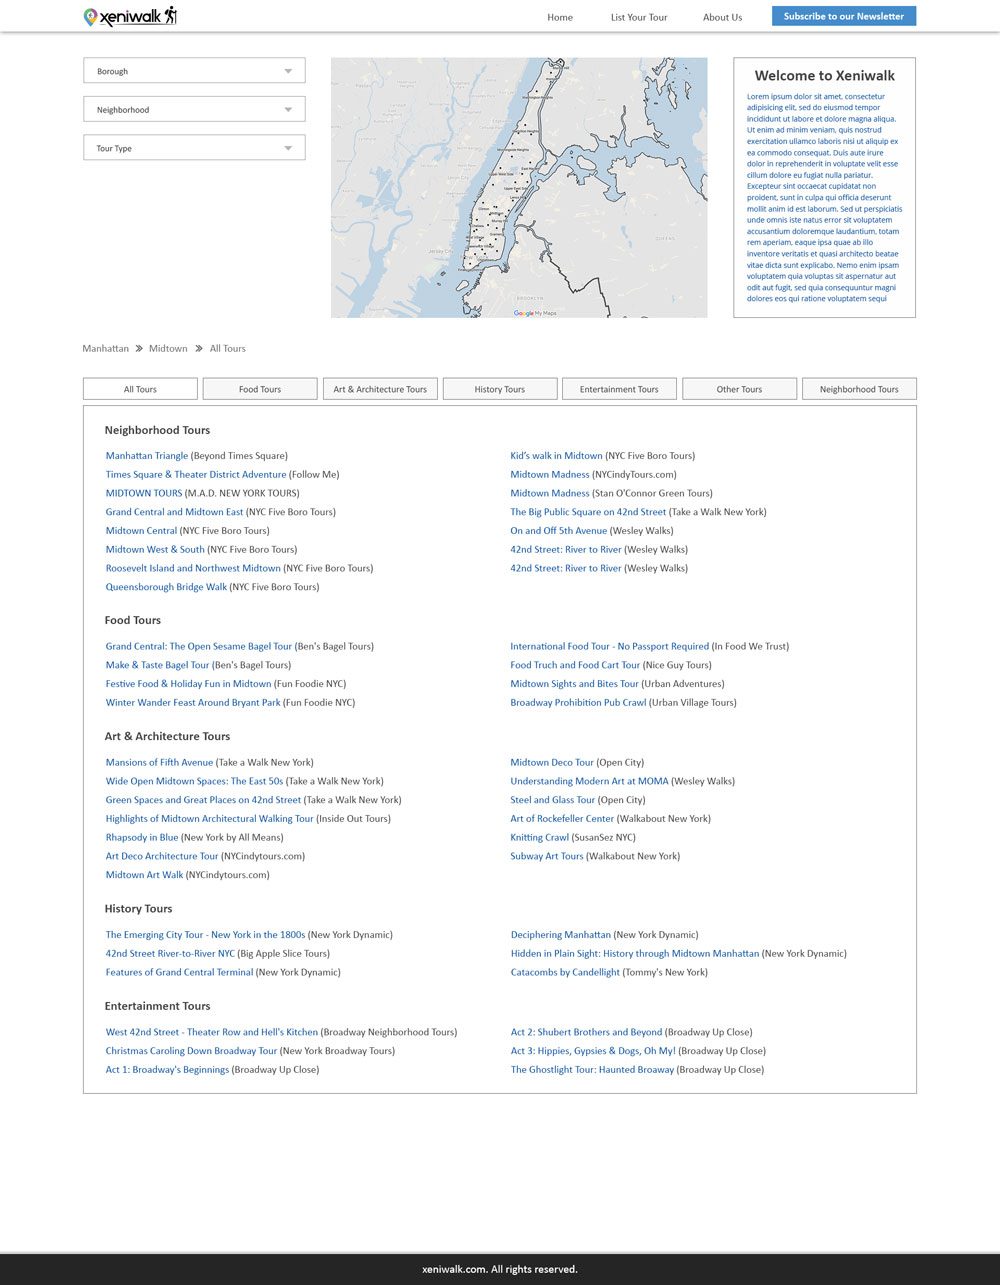
Task: Open Midtown Art Walk link
Action: 145,875
